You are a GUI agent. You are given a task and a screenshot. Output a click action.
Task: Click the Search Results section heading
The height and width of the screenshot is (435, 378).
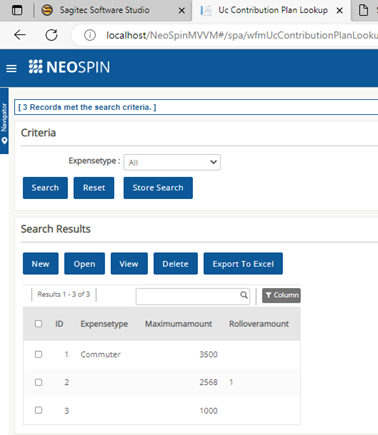(x=56, y=229)
